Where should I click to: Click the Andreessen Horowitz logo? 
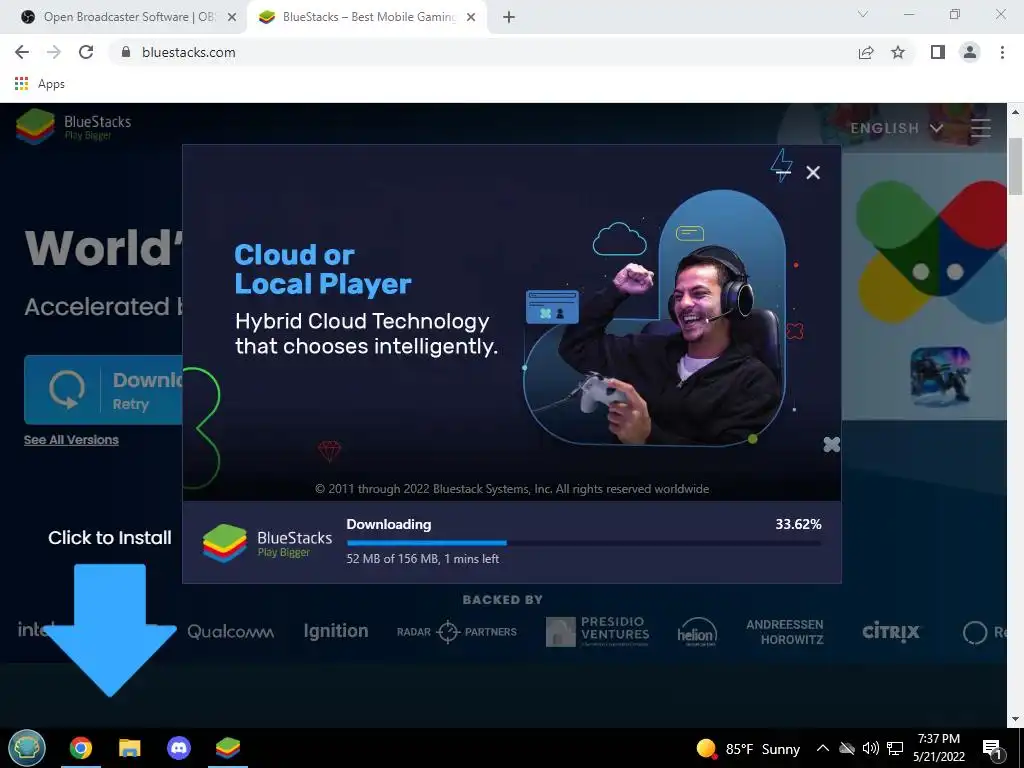click(x=785, y=632)
